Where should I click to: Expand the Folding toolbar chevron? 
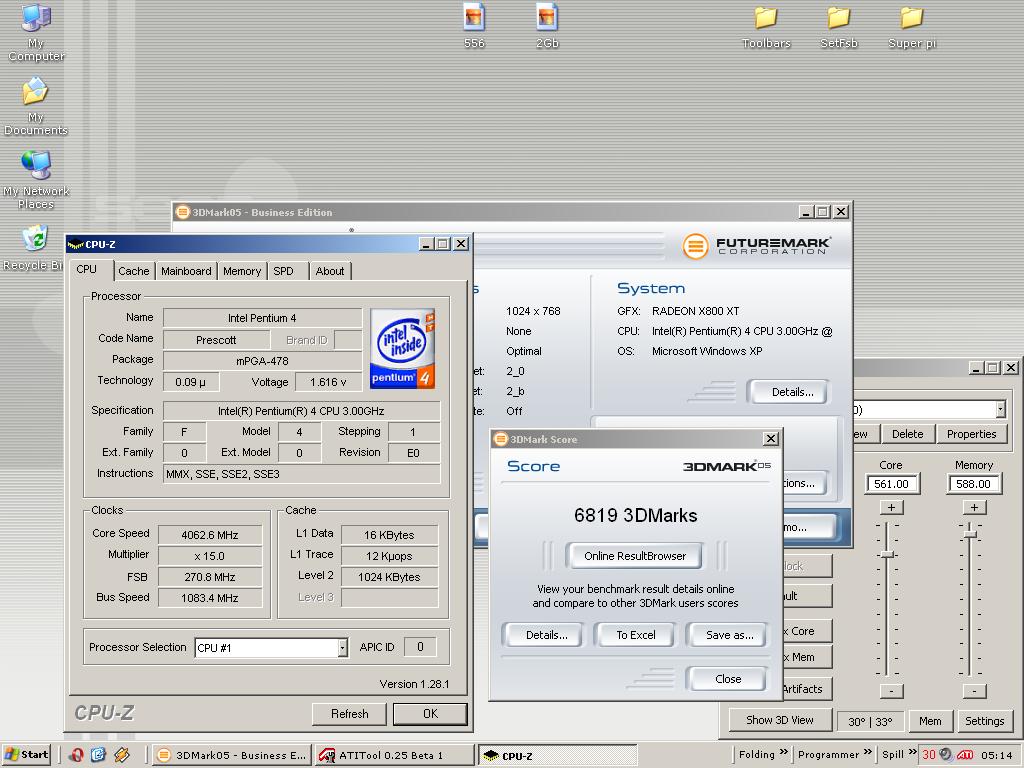click(x=783, y=752)
